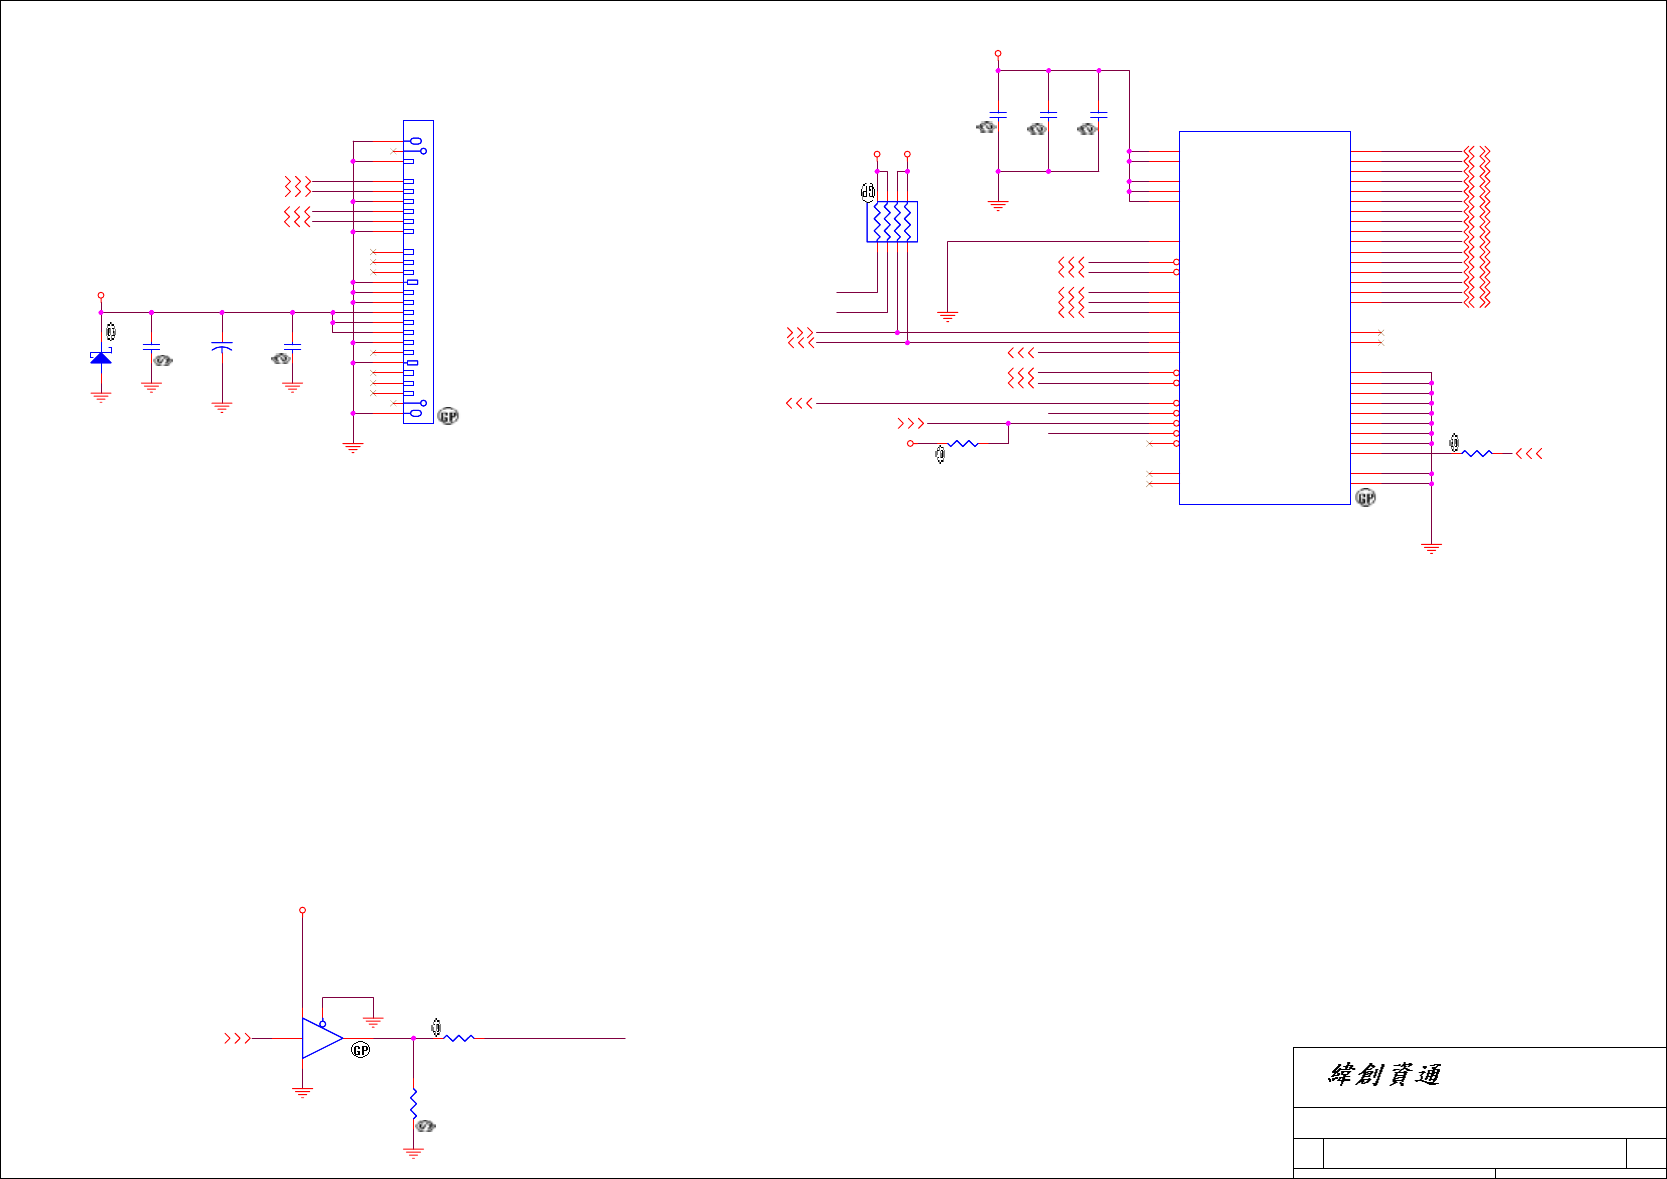Click the GP badge beside the connector
The width and height of the screenshot is (1667, 1179).
pos(448,416)
